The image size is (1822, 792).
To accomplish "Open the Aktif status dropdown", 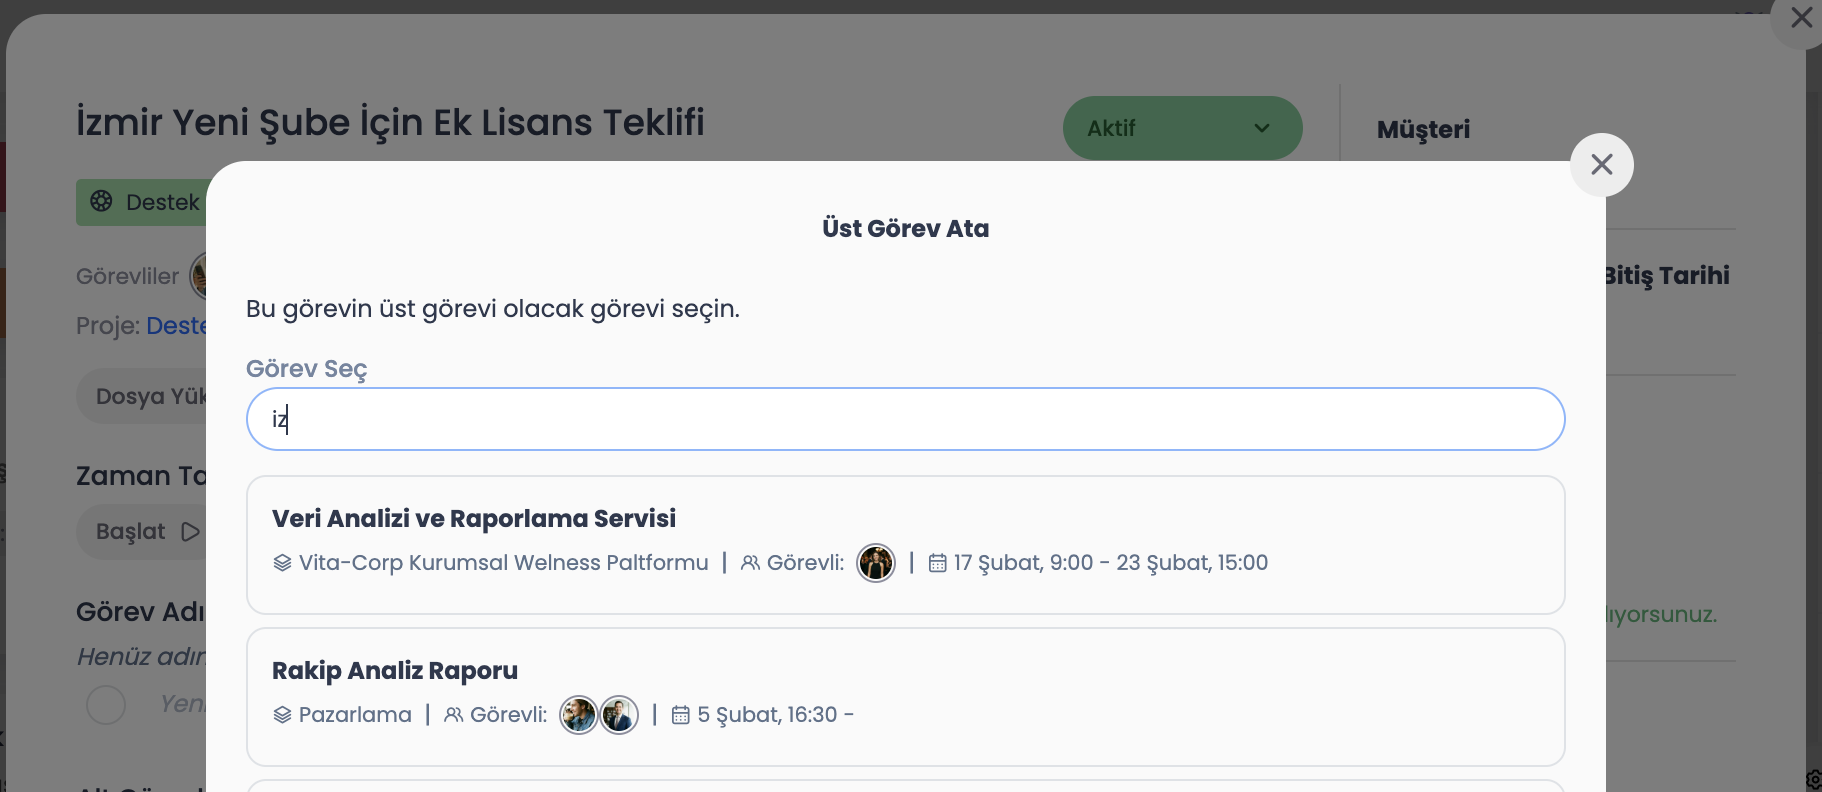I will point(1181,128).
